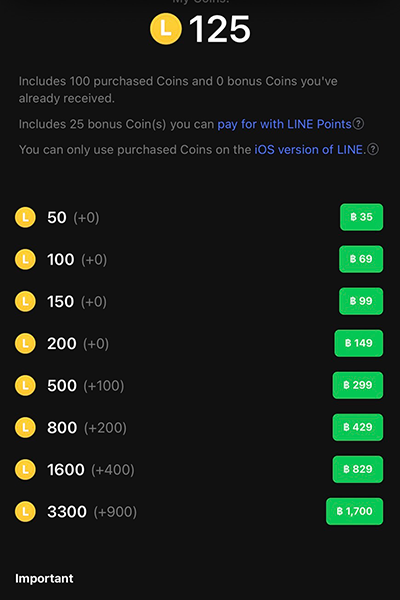This screenshot has height=600, width=400.
Task: Tap the coin icon for 100 coins
Action: click(25, 259)
